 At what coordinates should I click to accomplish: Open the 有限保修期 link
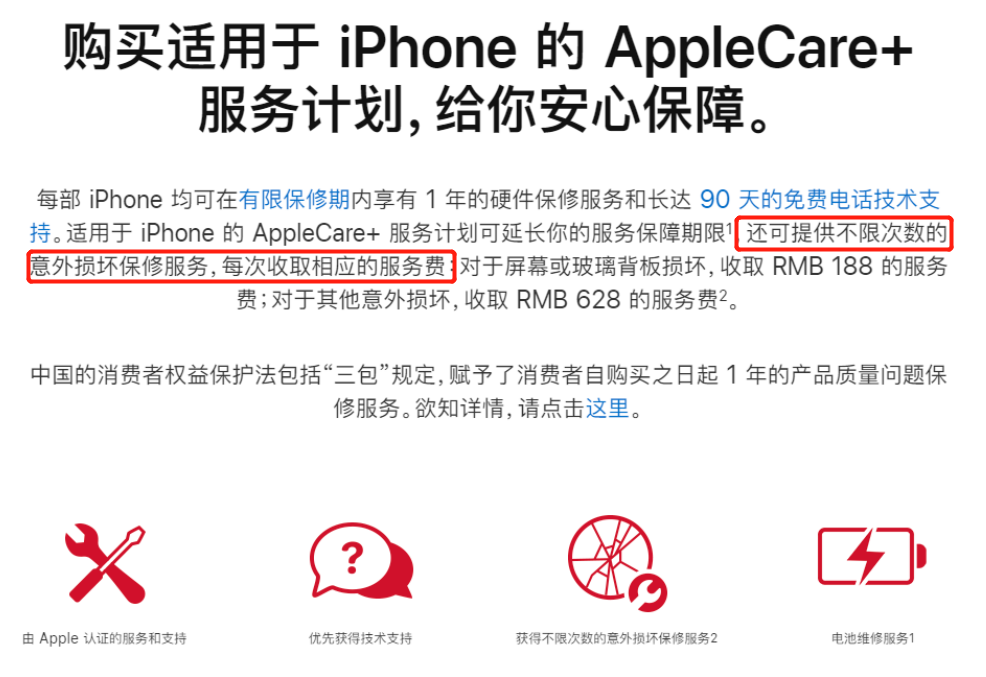point(294,200)
